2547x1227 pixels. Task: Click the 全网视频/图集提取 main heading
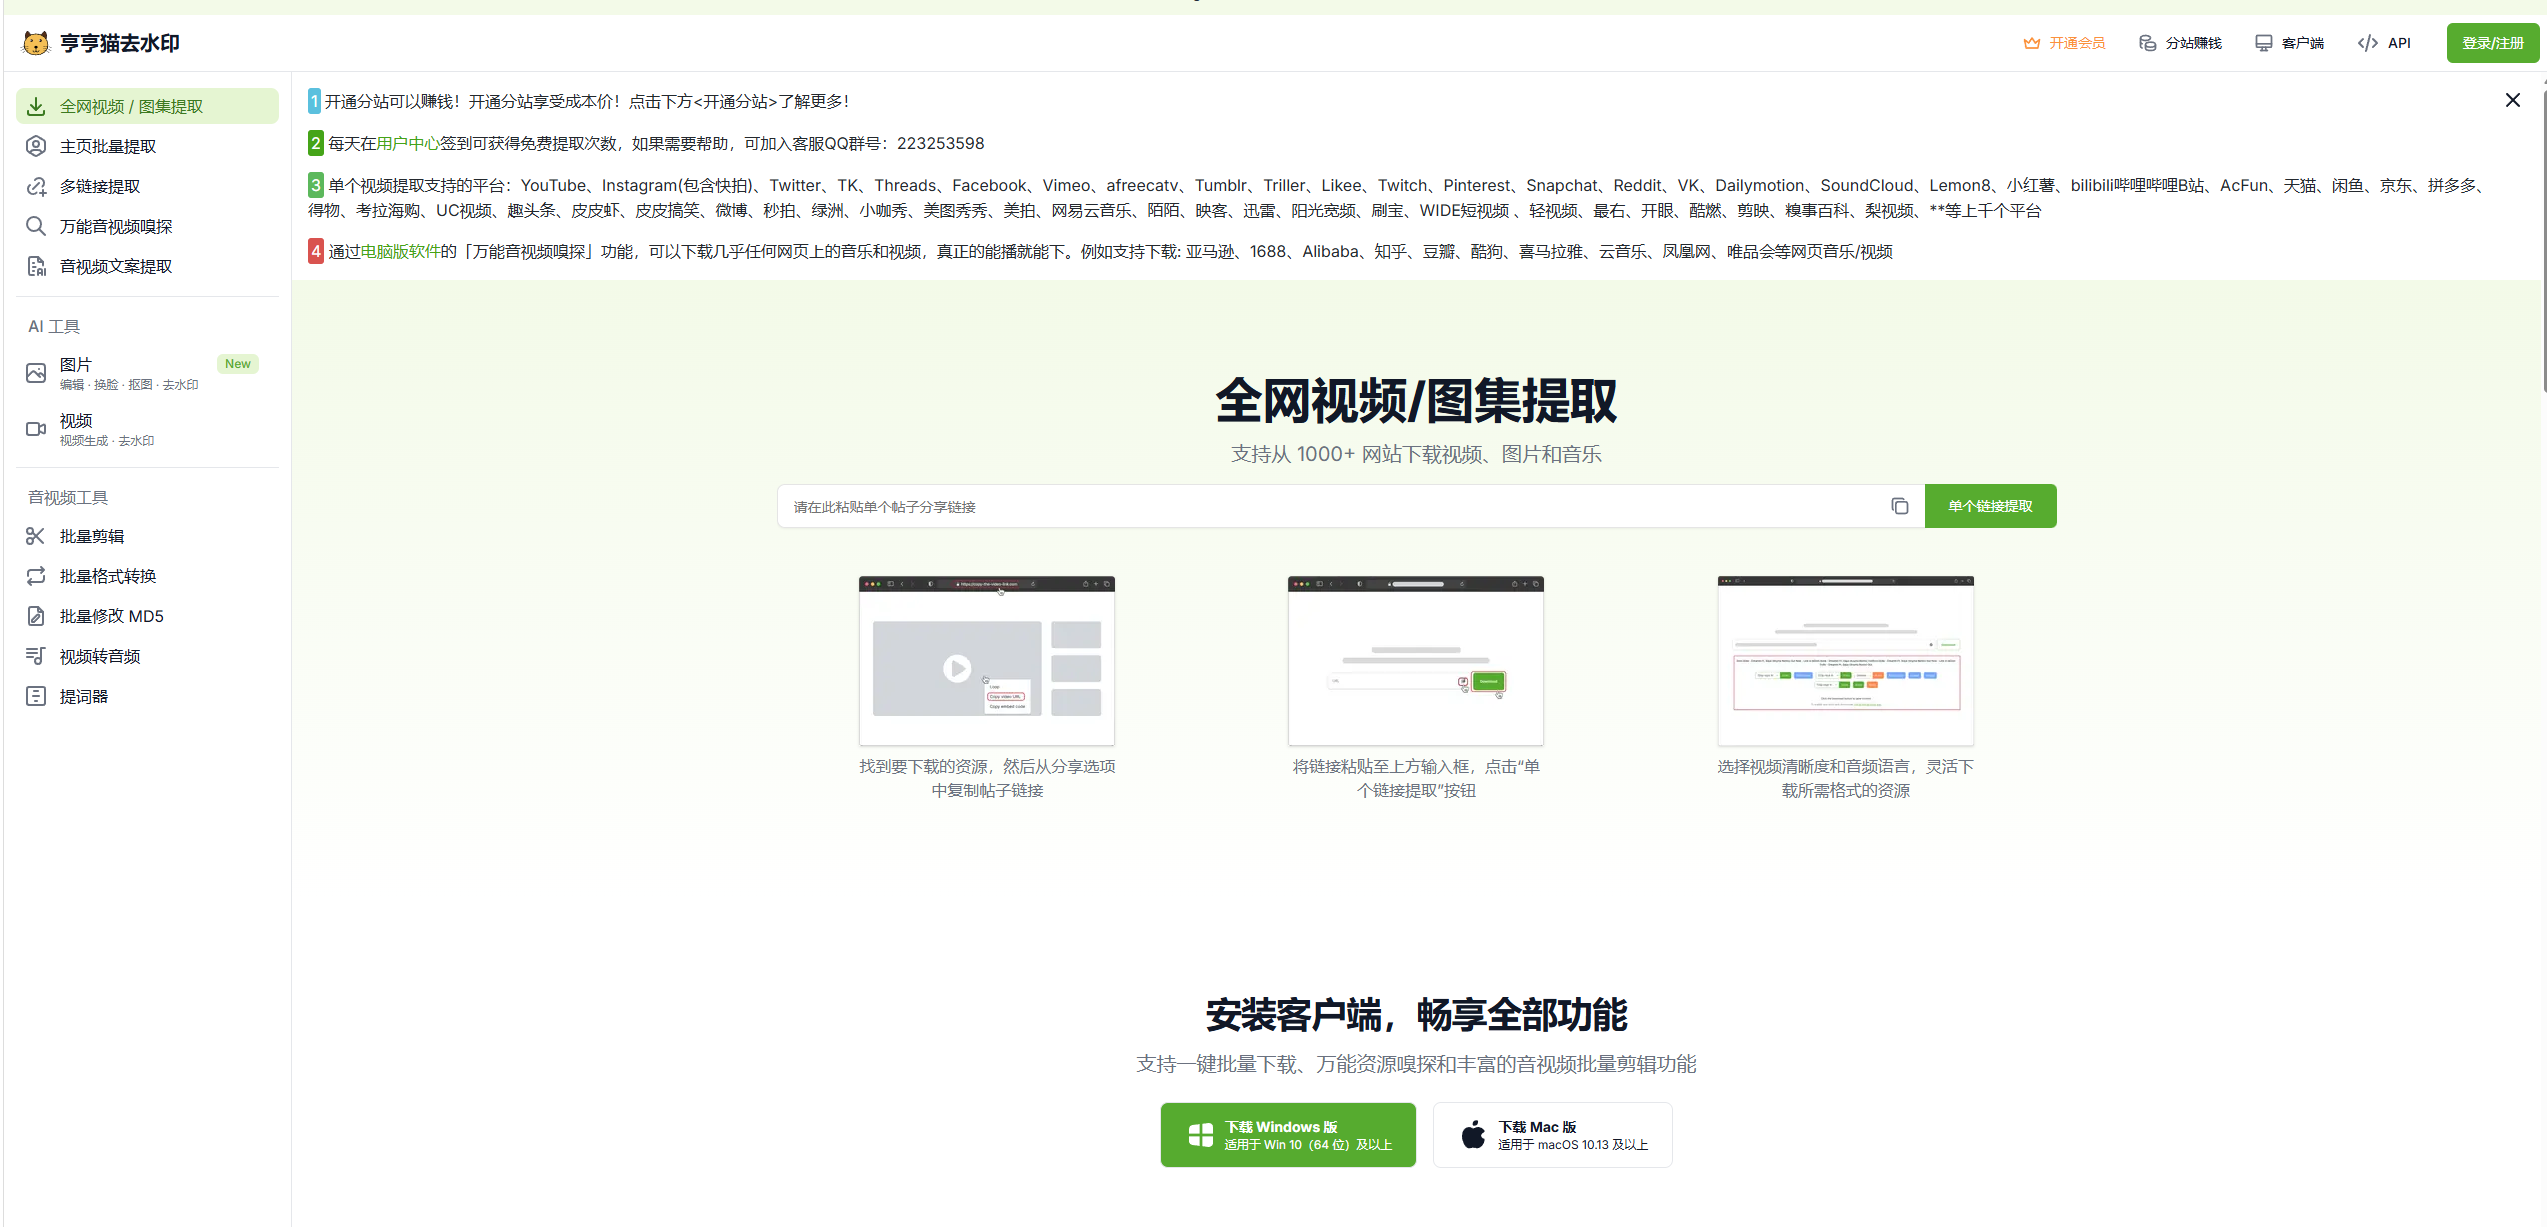(1416, 401)
